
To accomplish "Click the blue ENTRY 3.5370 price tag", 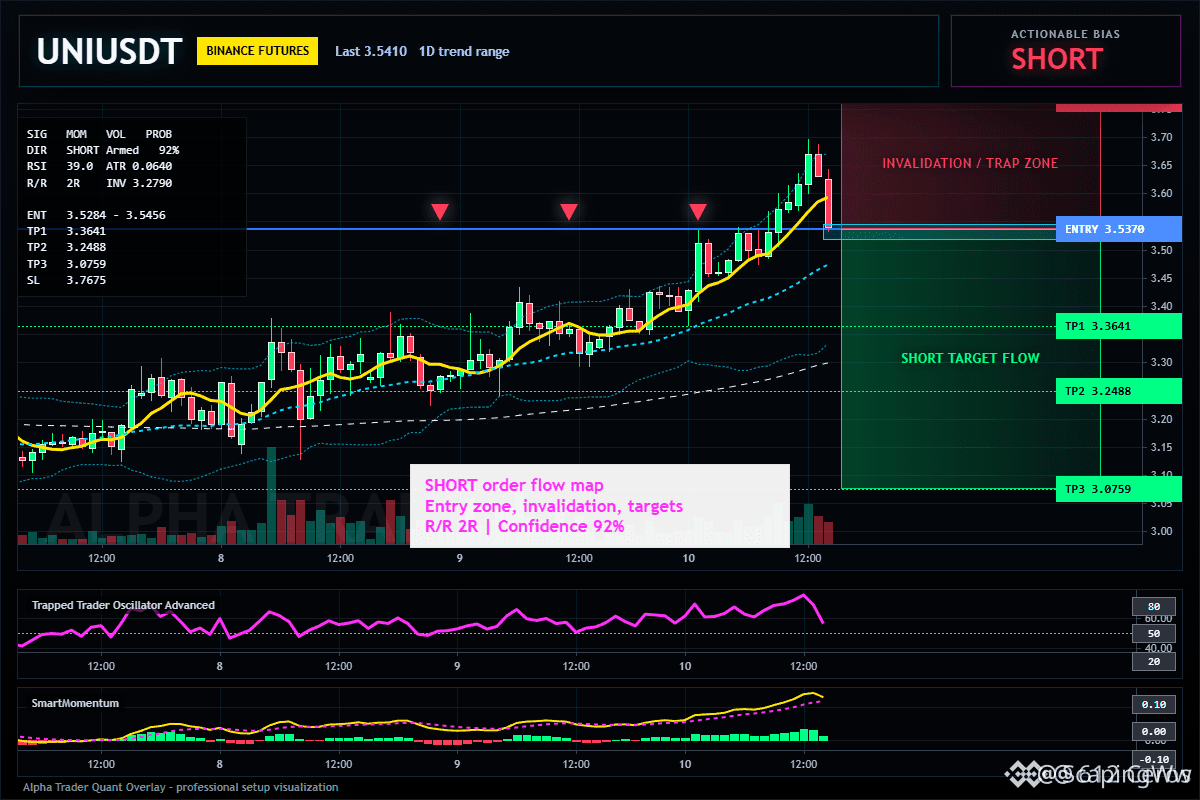I will coord(1118,229).
